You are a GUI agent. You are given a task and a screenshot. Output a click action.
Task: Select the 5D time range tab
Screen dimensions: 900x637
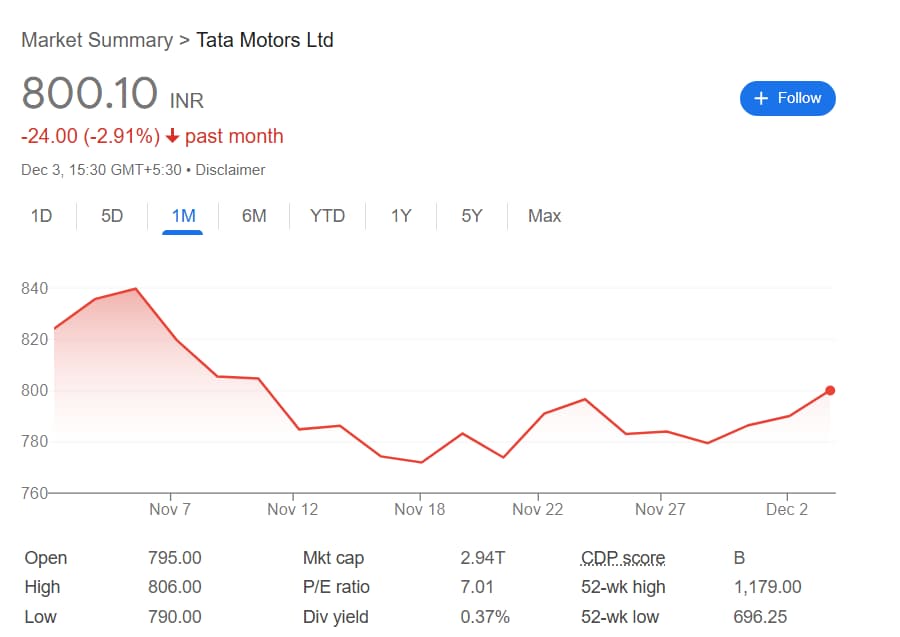(112, 216)
